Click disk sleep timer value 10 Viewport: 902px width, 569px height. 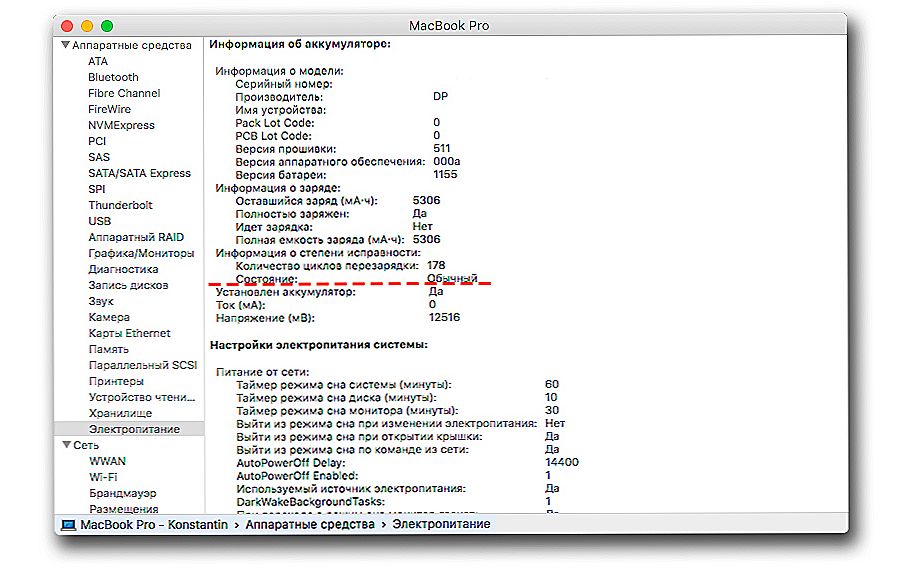(x=551, y=398)
